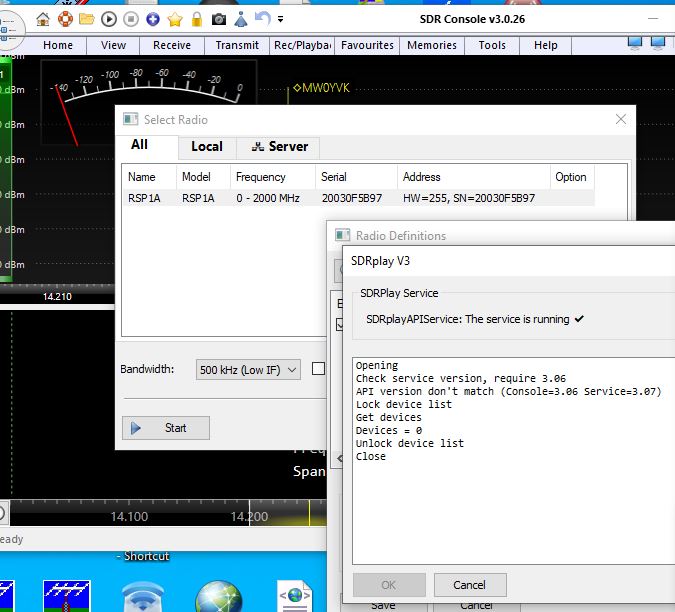
Task: Open the Receive ribbon tab
Action: coord(172,45)
